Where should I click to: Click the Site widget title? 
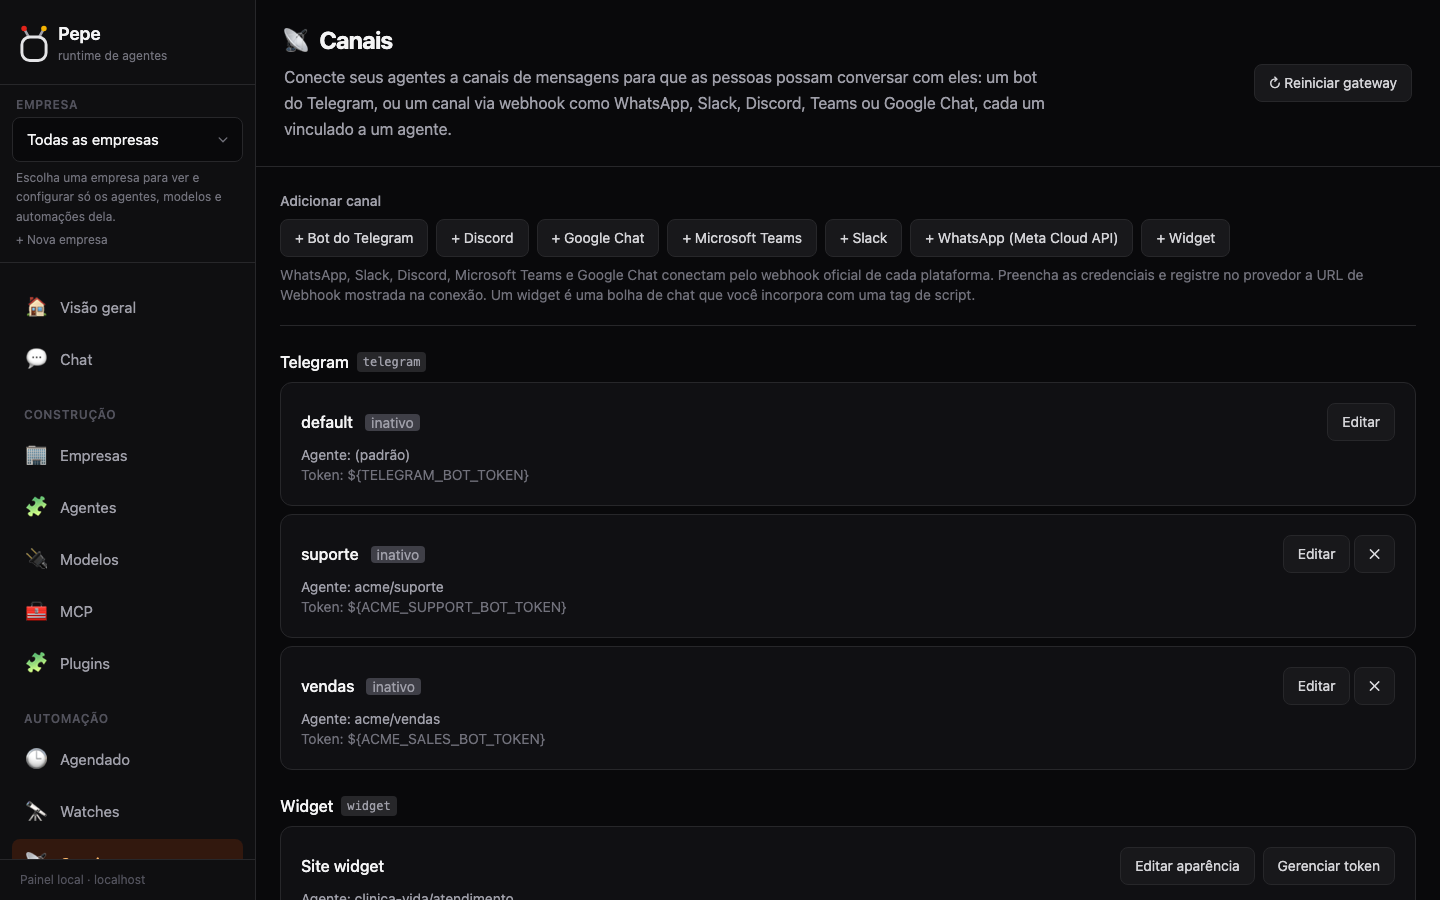click(342, 866)
